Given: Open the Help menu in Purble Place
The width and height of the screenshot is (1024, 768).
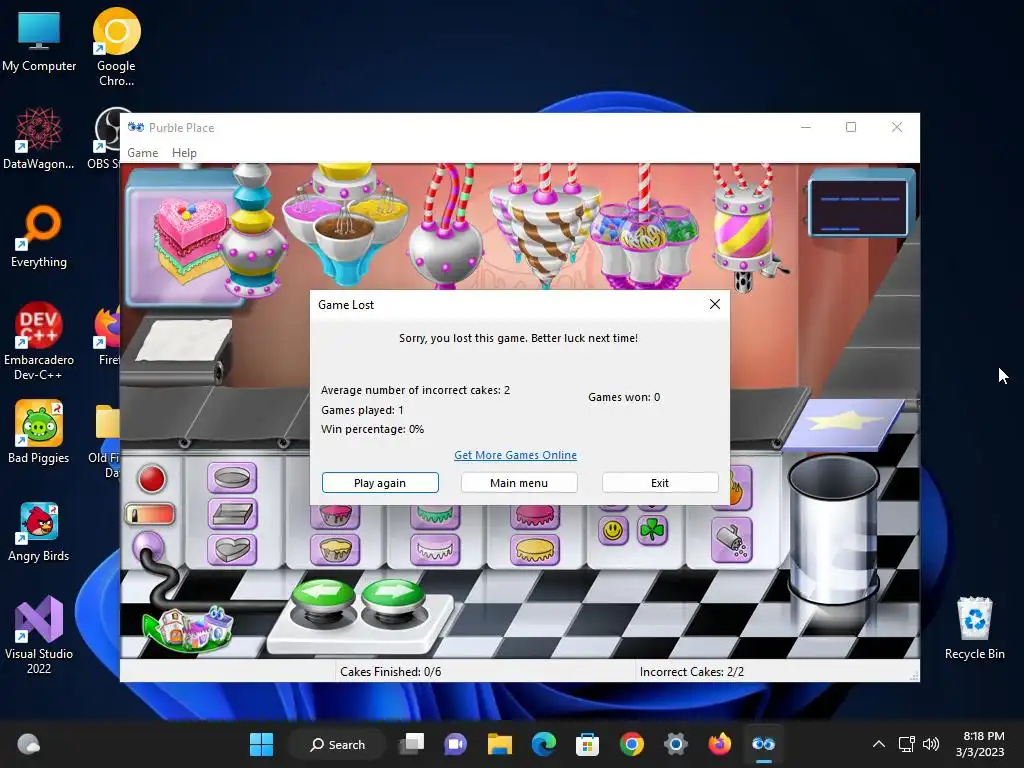Looking at the screenshot, I should 184,153.
